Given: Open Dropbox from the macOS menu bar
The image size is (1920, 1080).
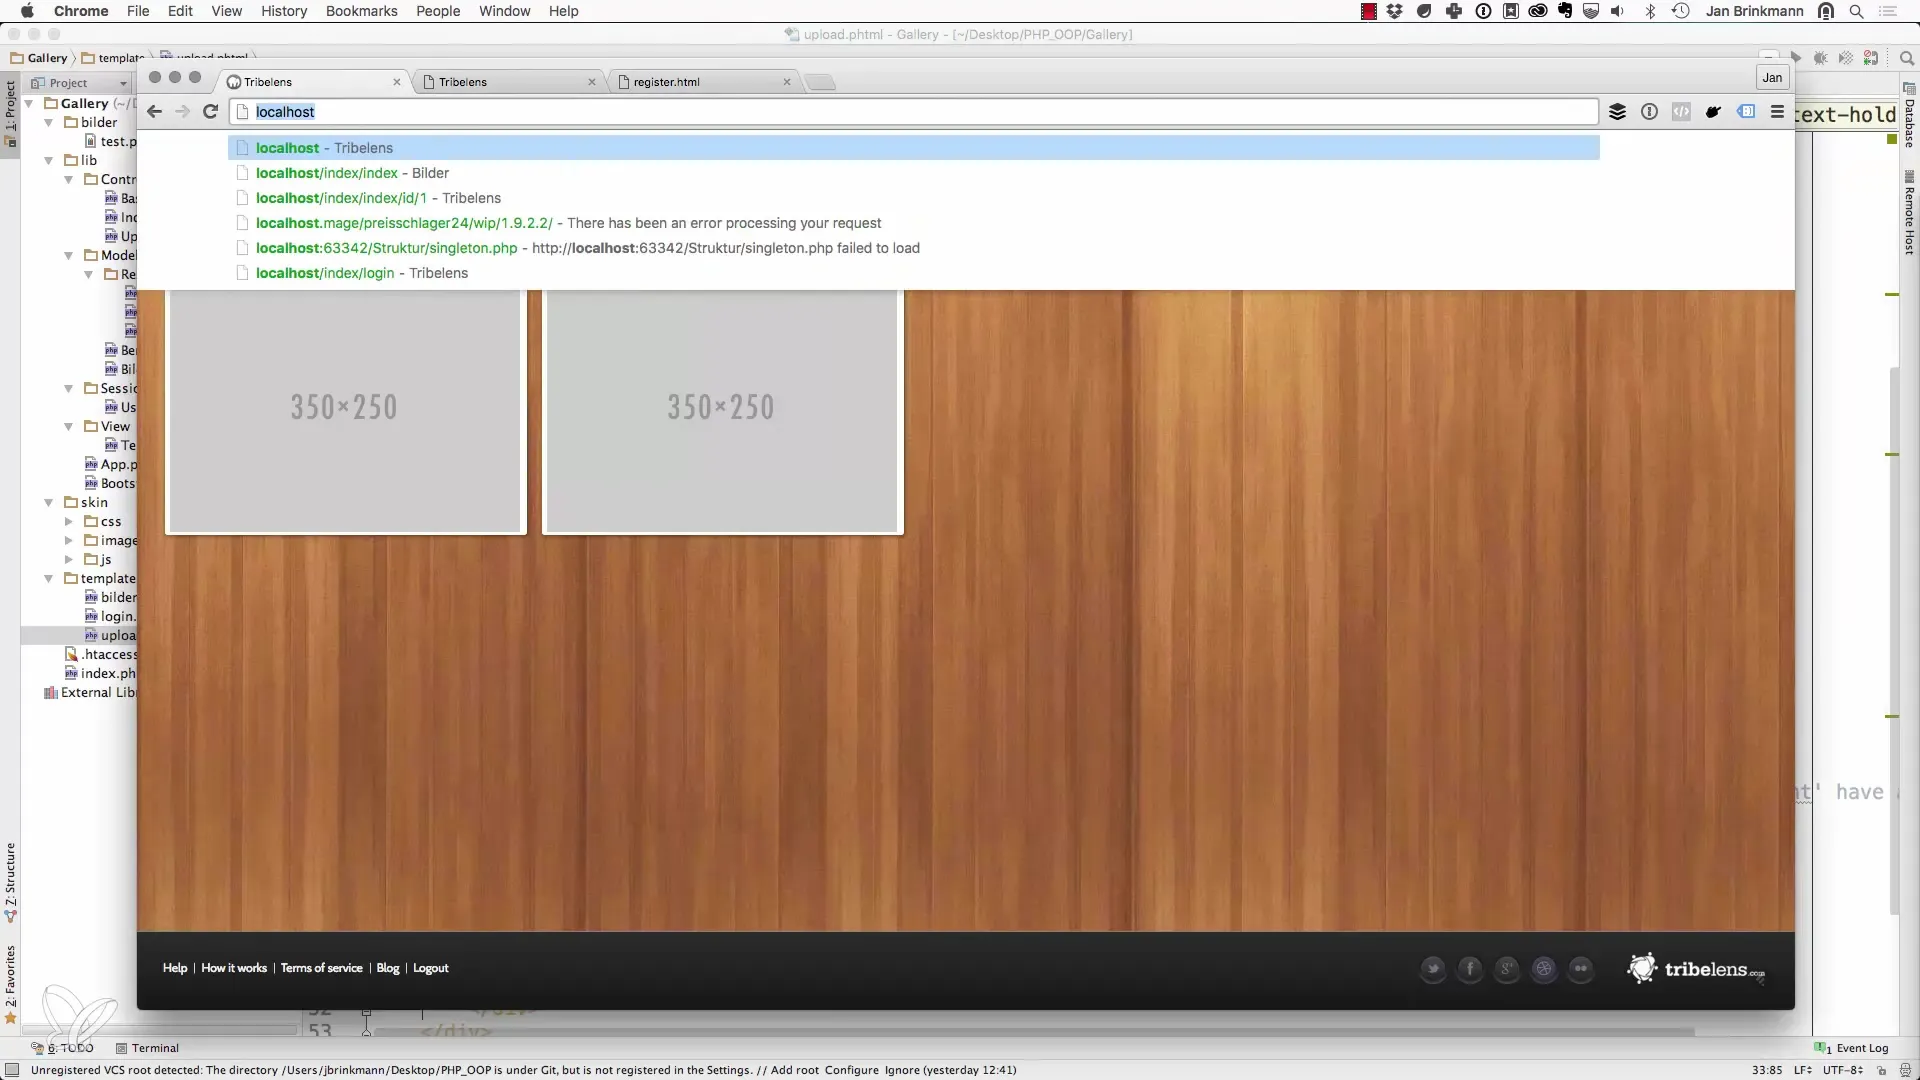Looking at the screenshot, I should [1395, 11].
